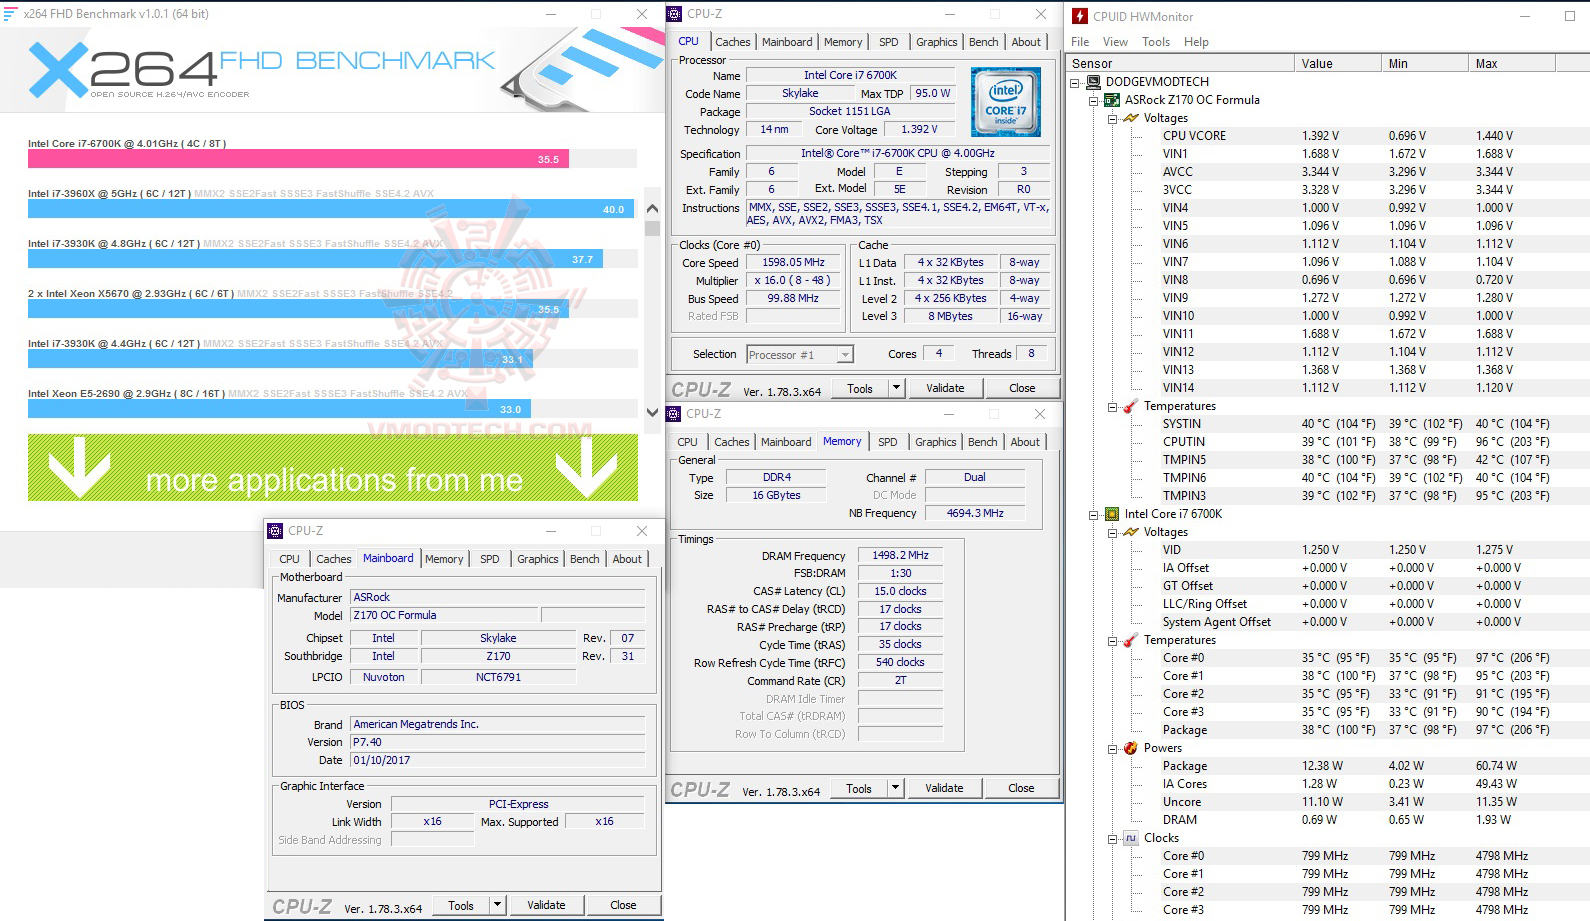1590x921 pixels.
Task: Click the motherboard Temperatures thermometer icon
Action: 1131,406
